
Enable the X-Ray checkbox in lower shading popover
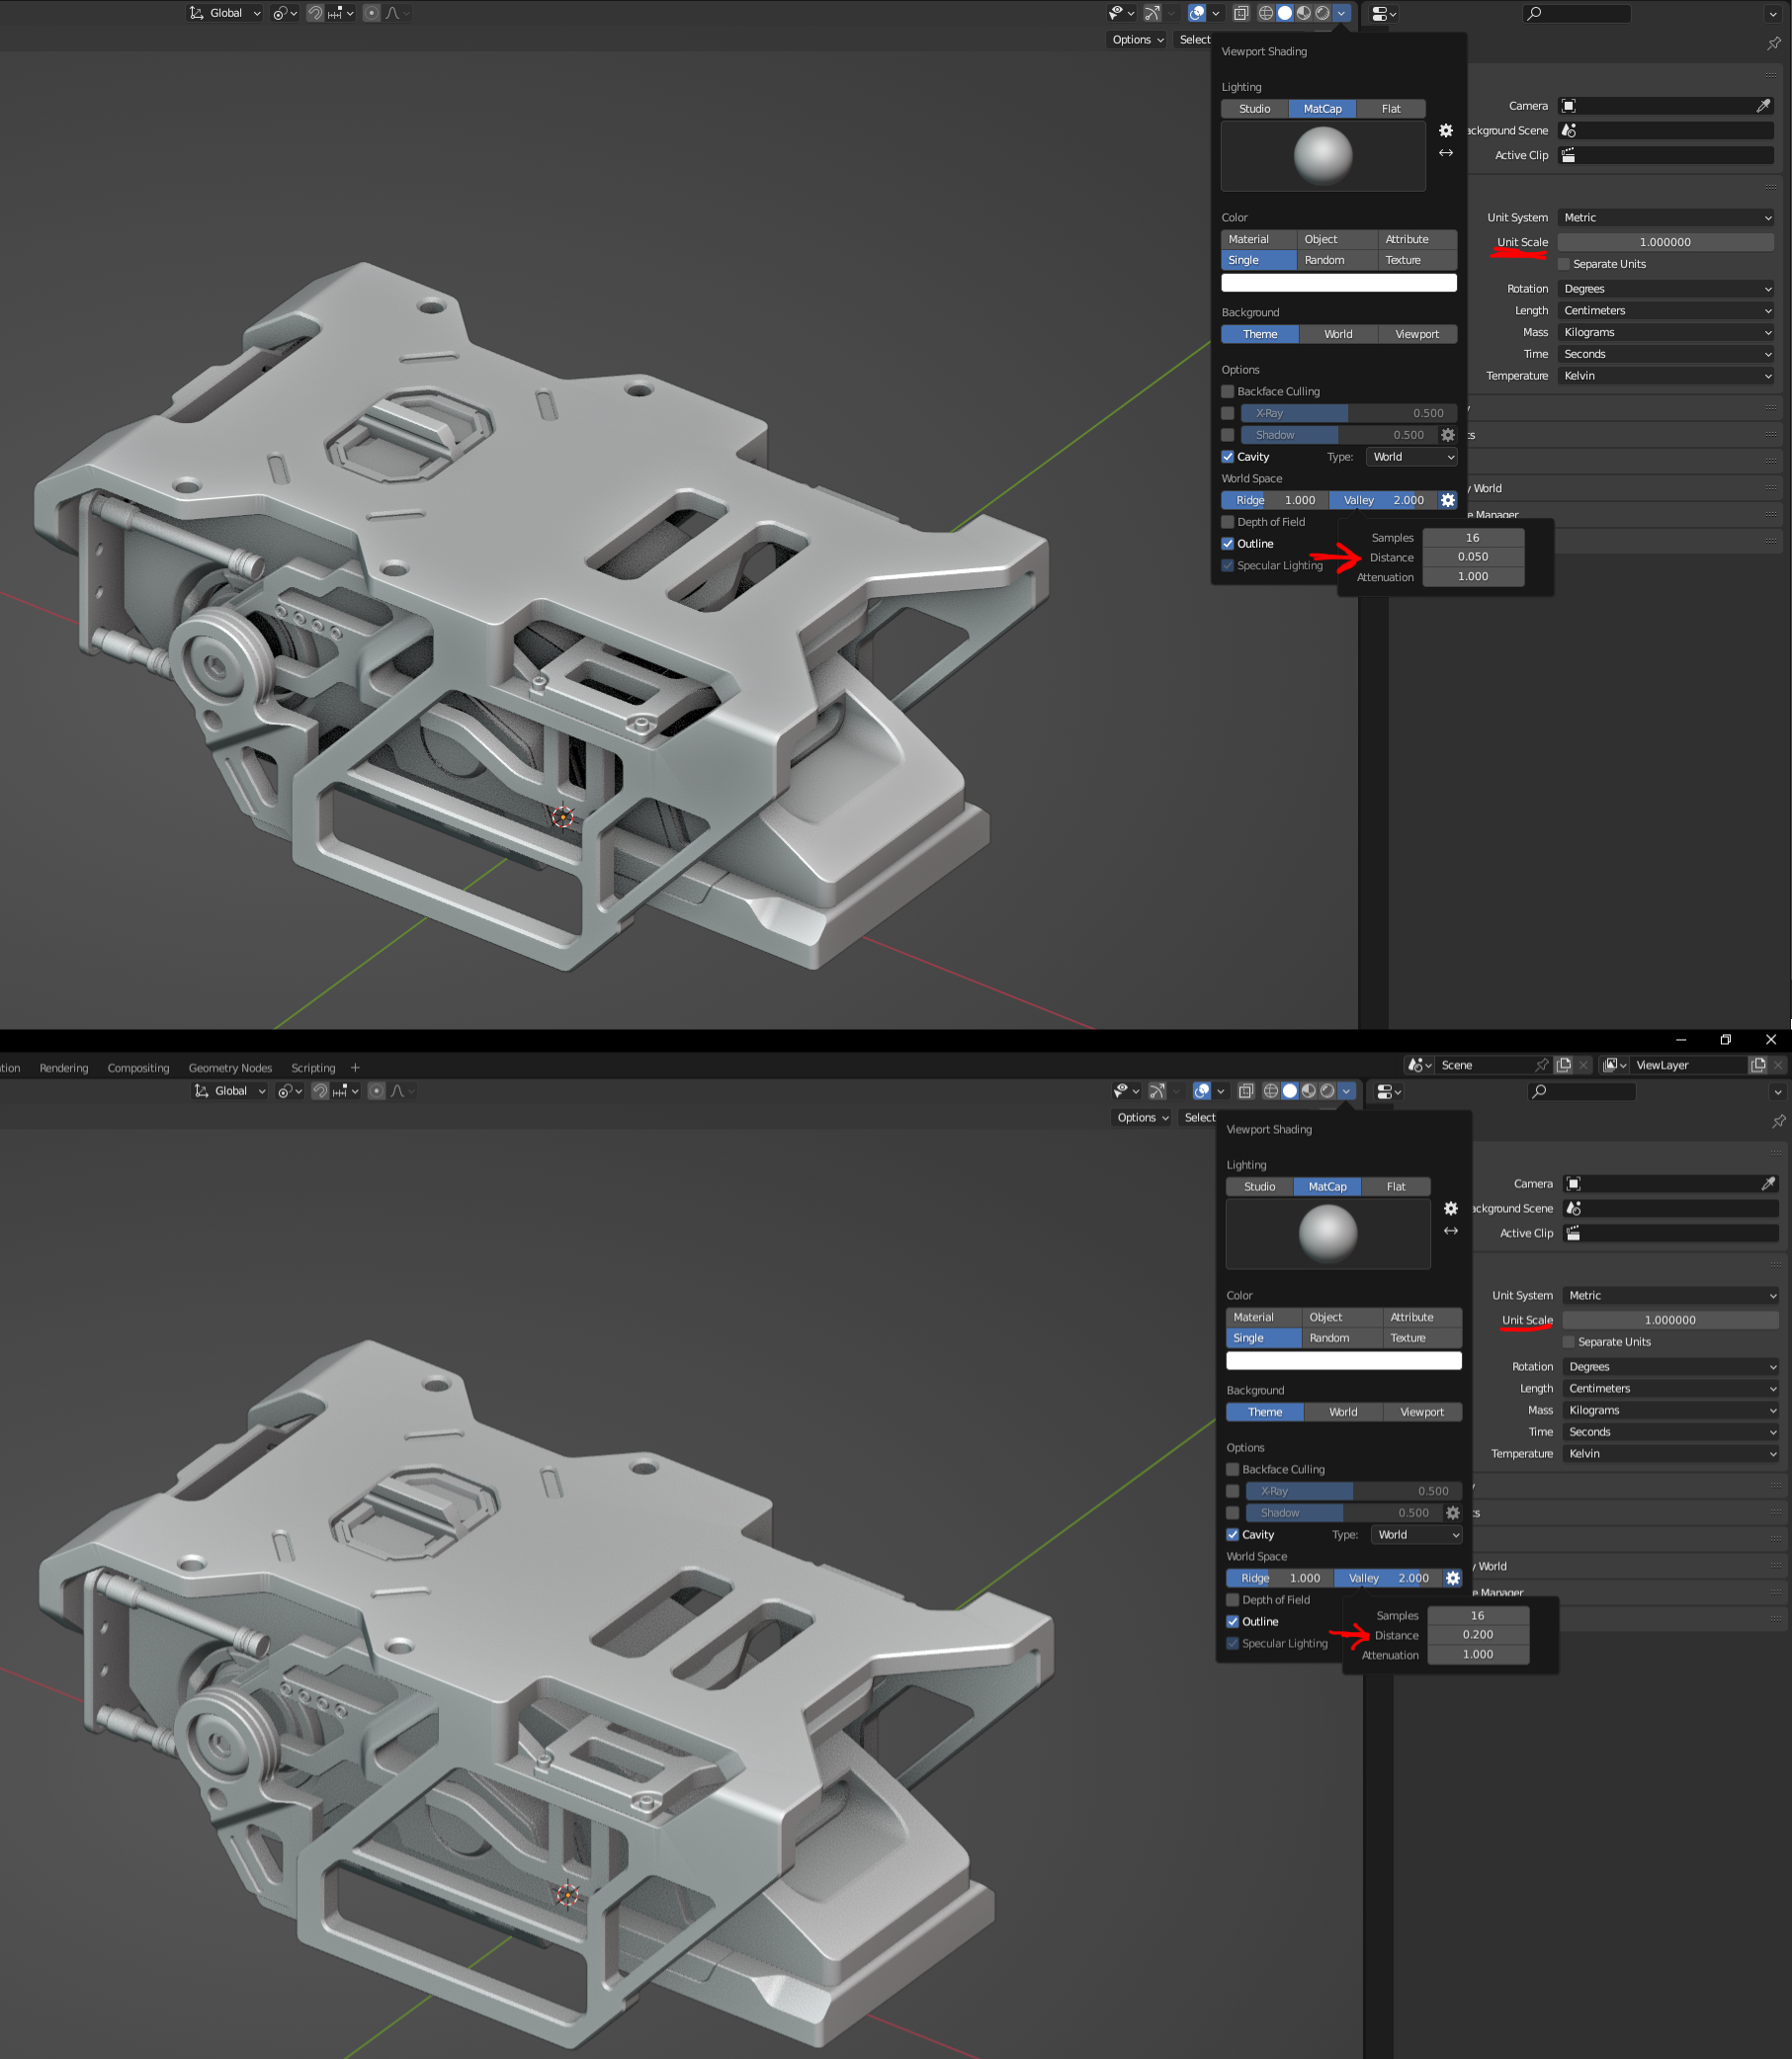point(1233,1491)
